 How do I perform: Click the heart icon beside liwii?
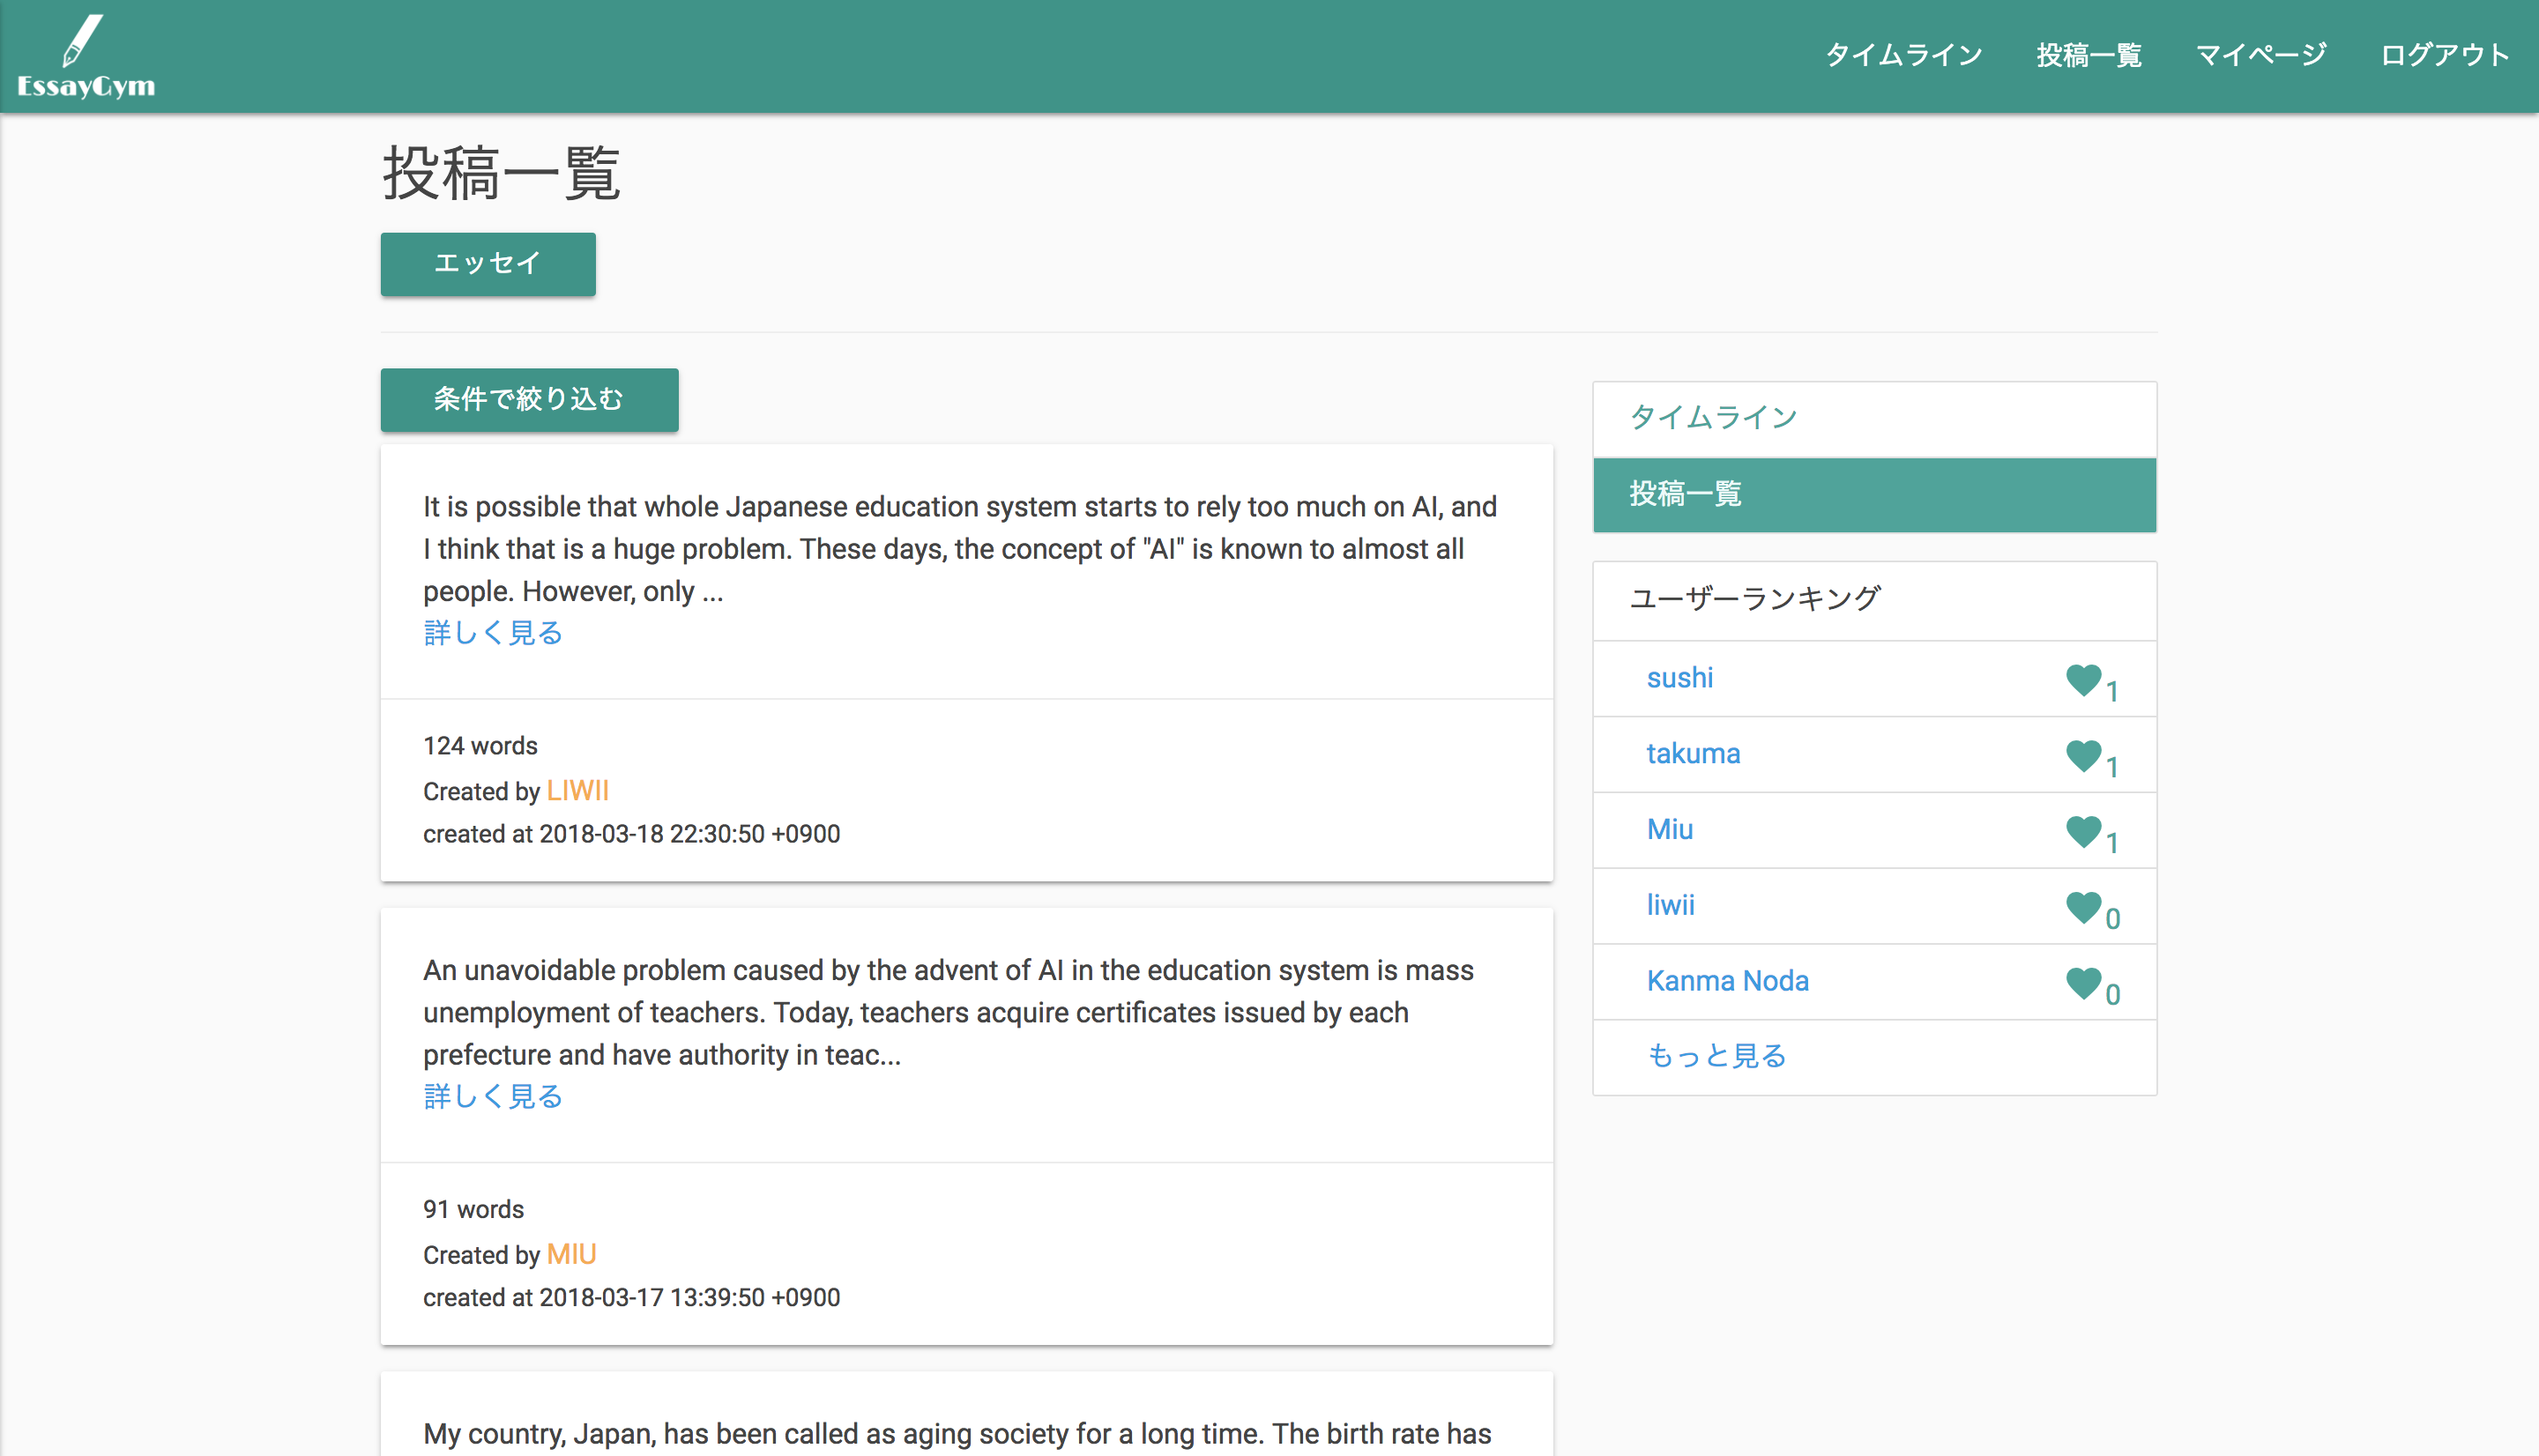click(x=2083, y=906)
